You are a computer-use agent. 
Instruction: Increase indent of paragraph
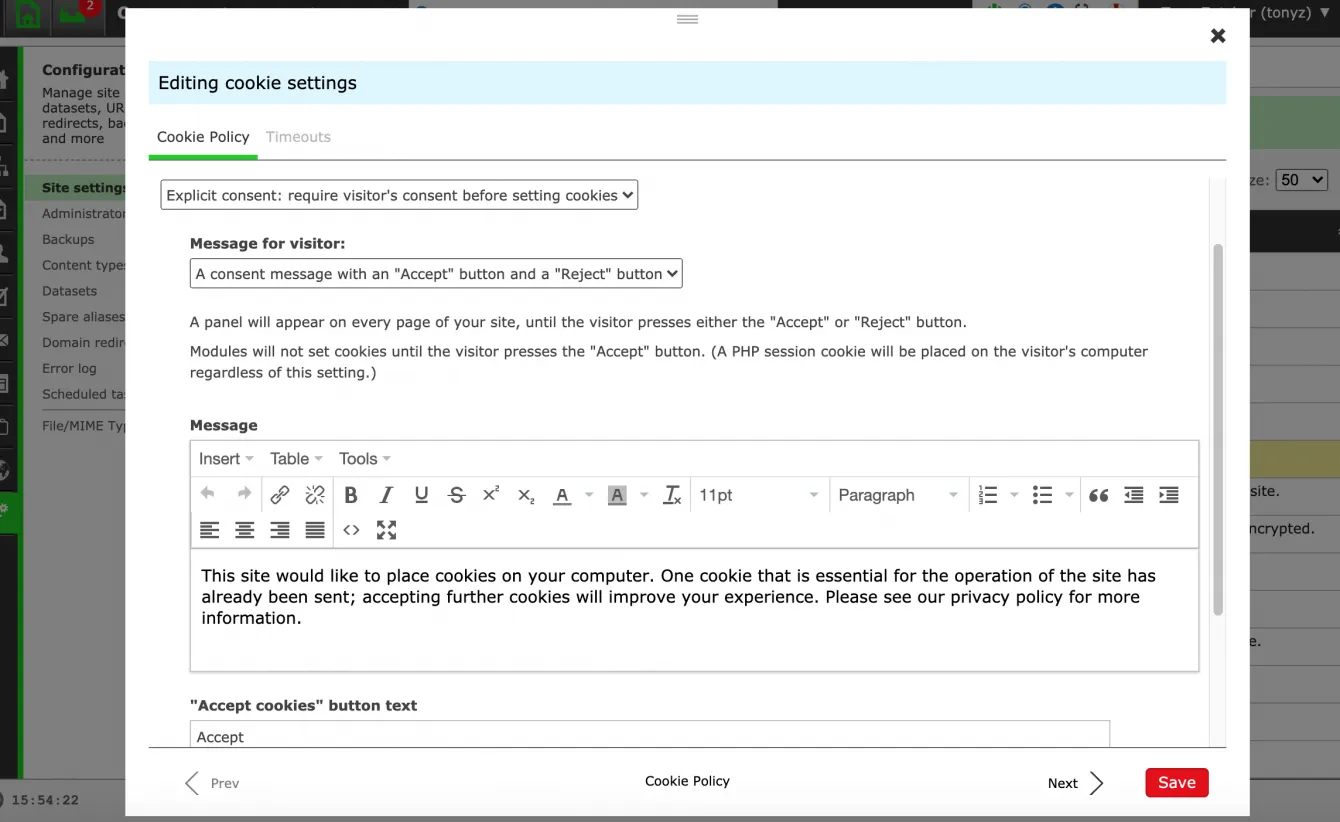tap(1169, 495)
